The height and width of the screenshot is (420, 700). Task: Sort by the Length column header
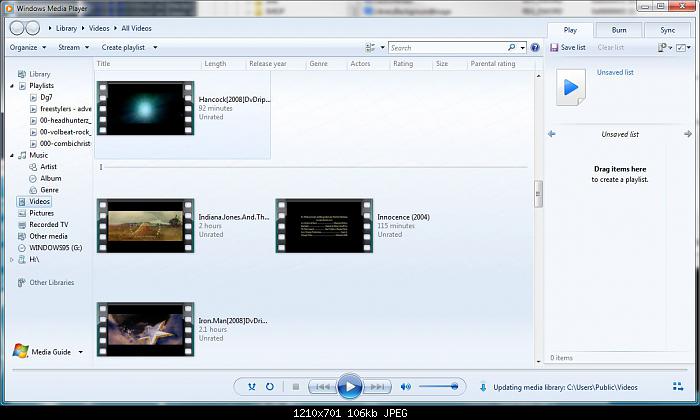[215, 63]
